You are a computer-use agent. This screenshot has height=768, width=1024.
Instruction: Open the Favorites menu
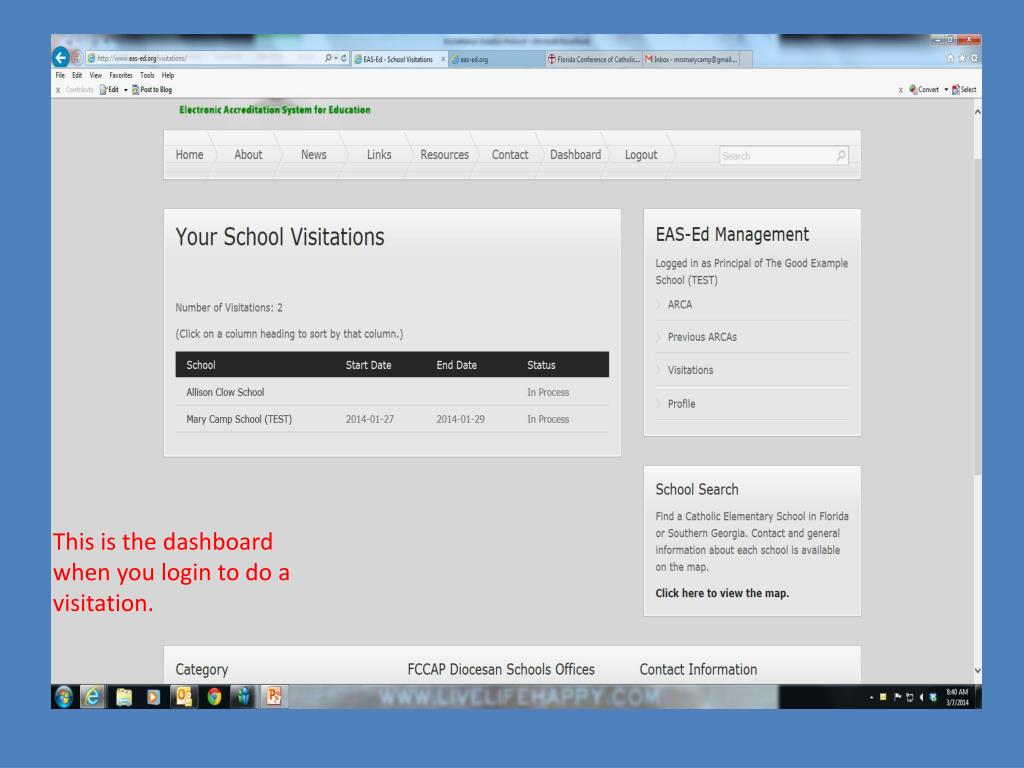[x=121, y=75]
